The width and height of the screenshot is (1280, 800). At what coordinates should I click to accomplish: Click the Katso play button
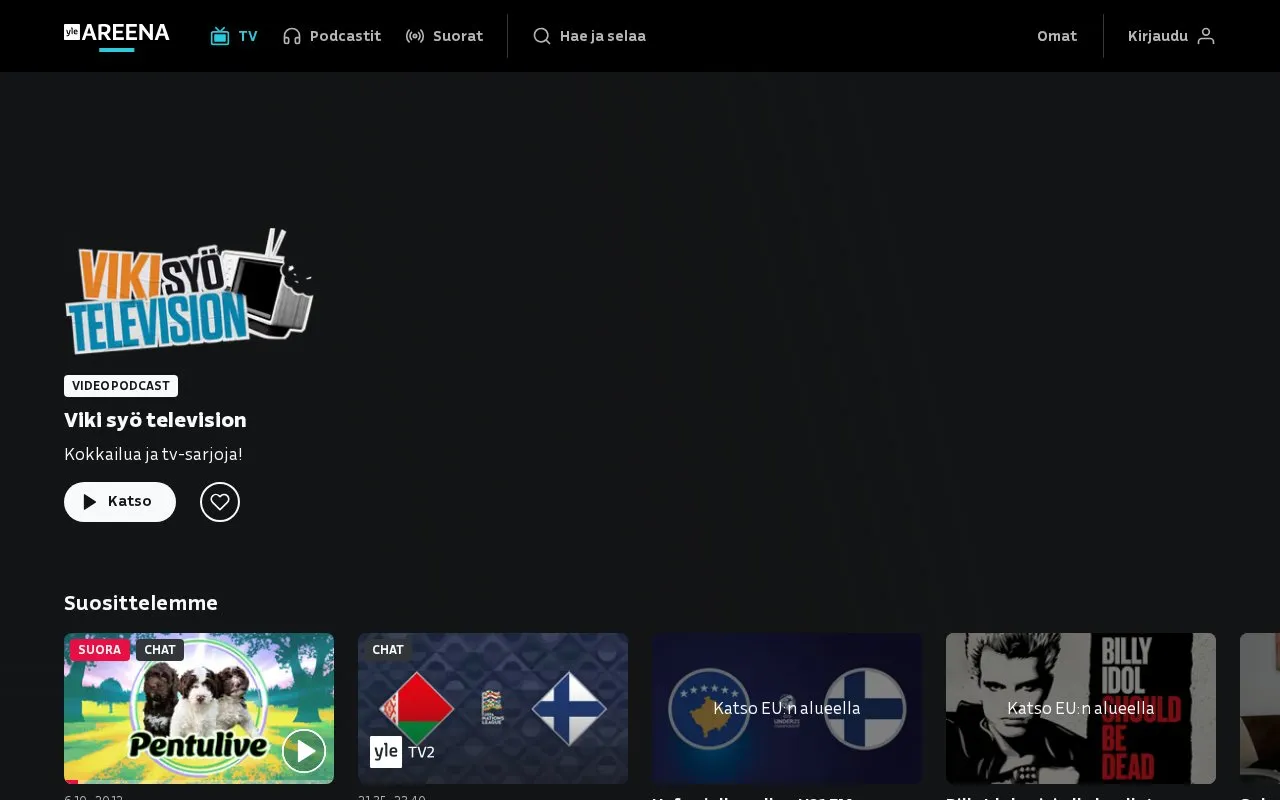tap(120, 502)
